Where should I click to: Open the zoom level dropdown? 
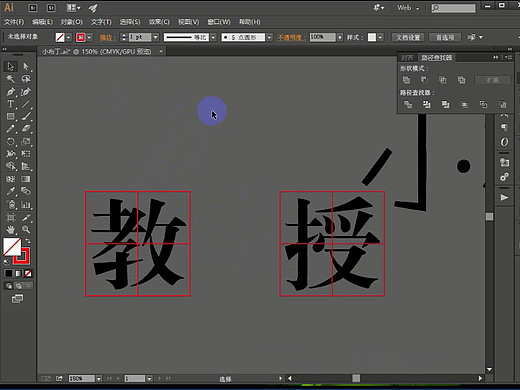[x=99, y=379]
